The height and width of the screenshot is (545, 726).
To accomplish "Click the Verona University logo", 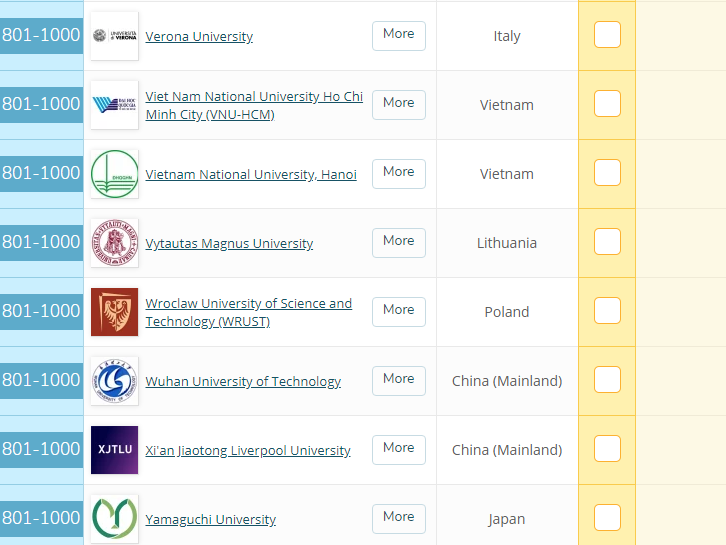I will point(114,36).
